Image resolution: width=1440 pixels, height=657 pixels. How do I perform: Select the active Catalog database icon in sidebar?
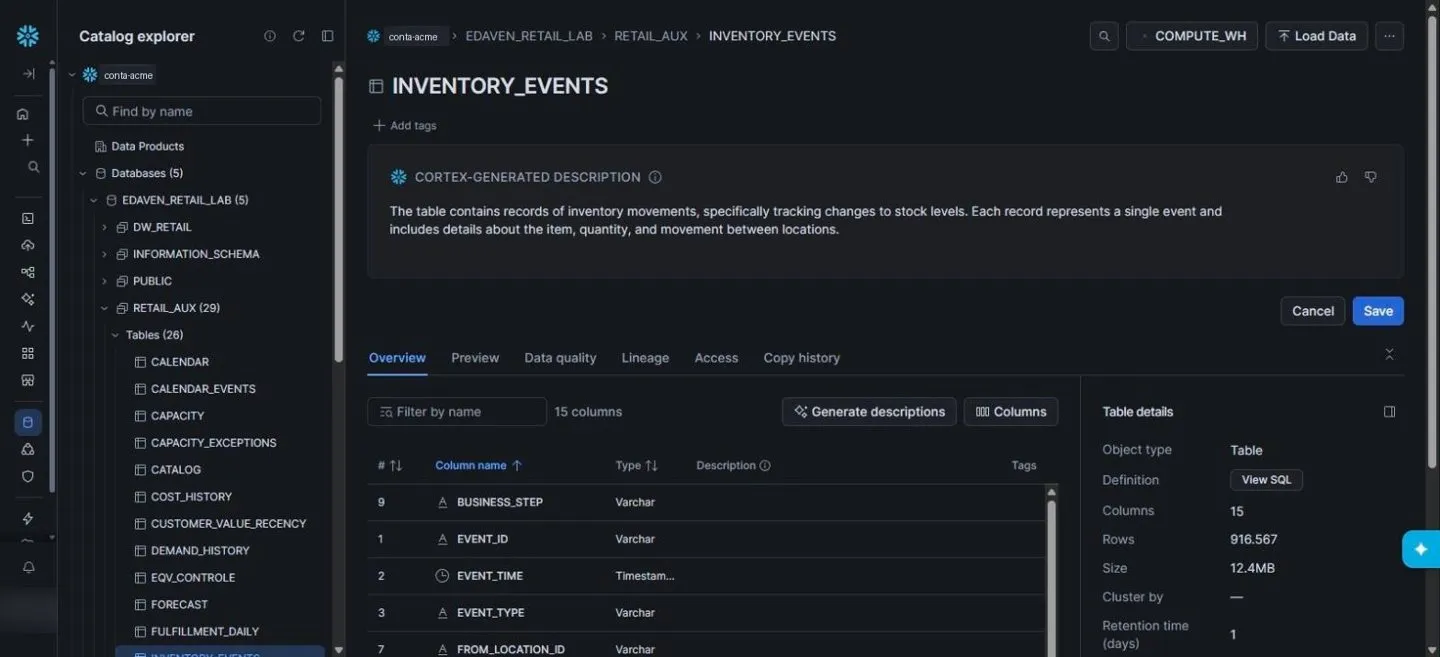[28, 422]
